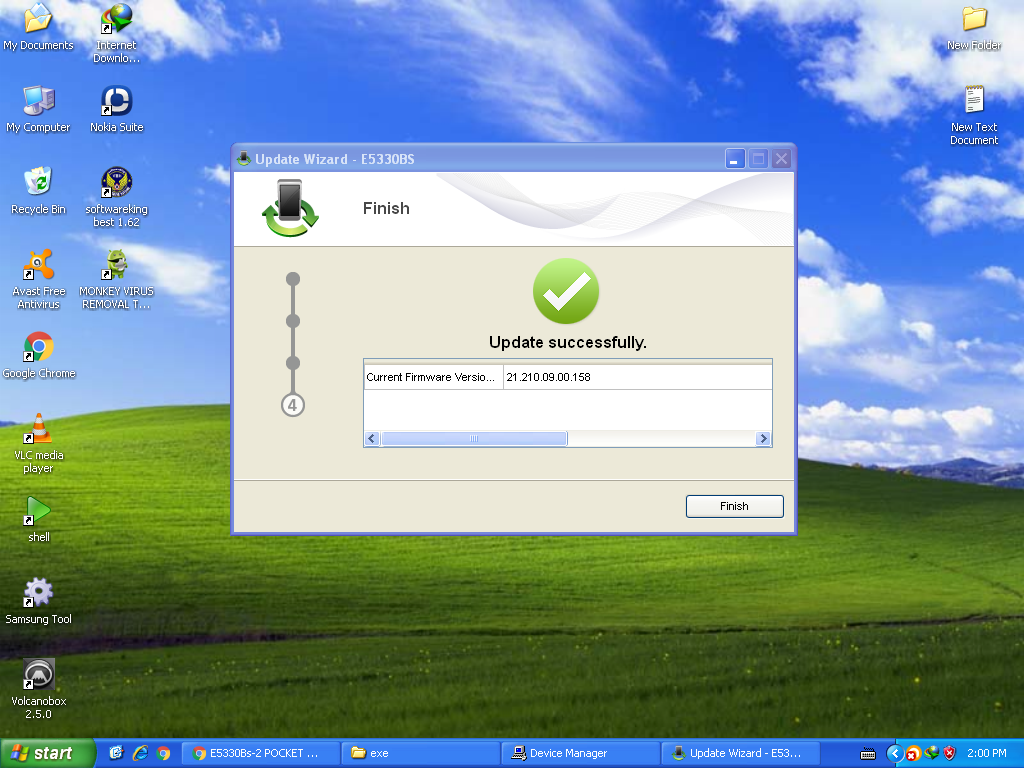Switch to the exe folder taskbar item
The height and width of the screenshot is (768, 1024).
click(x=420, y=753)
